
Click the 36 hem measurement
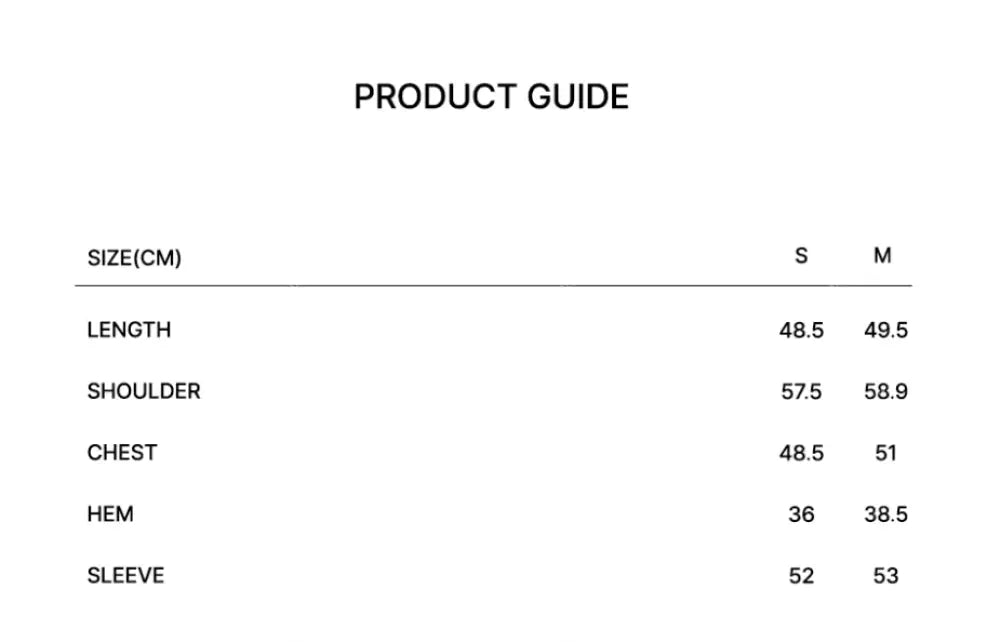point(801,515)
